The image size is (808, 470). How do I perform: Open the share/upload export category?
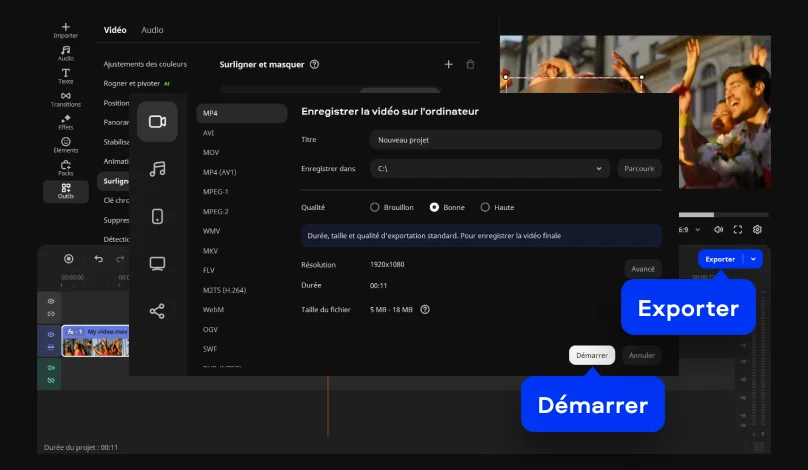(157, 311)
